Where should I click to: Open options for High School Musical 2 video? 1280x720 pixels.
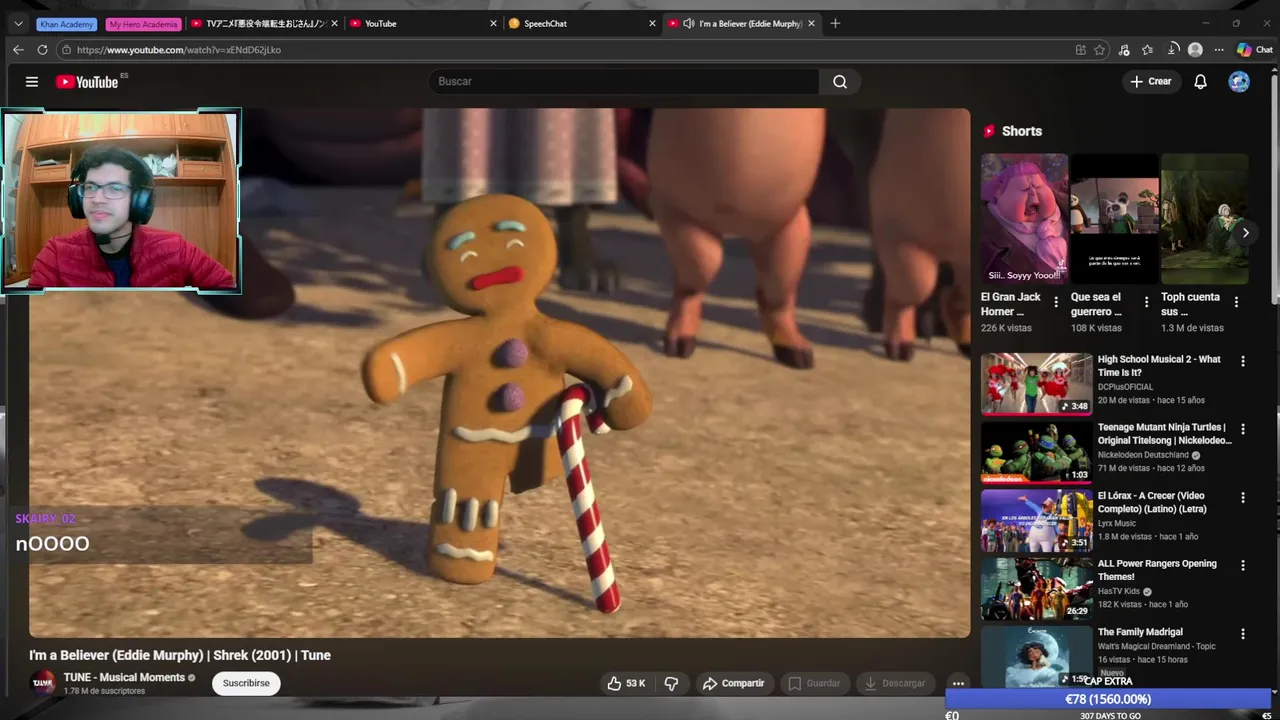pos(1243,362)
